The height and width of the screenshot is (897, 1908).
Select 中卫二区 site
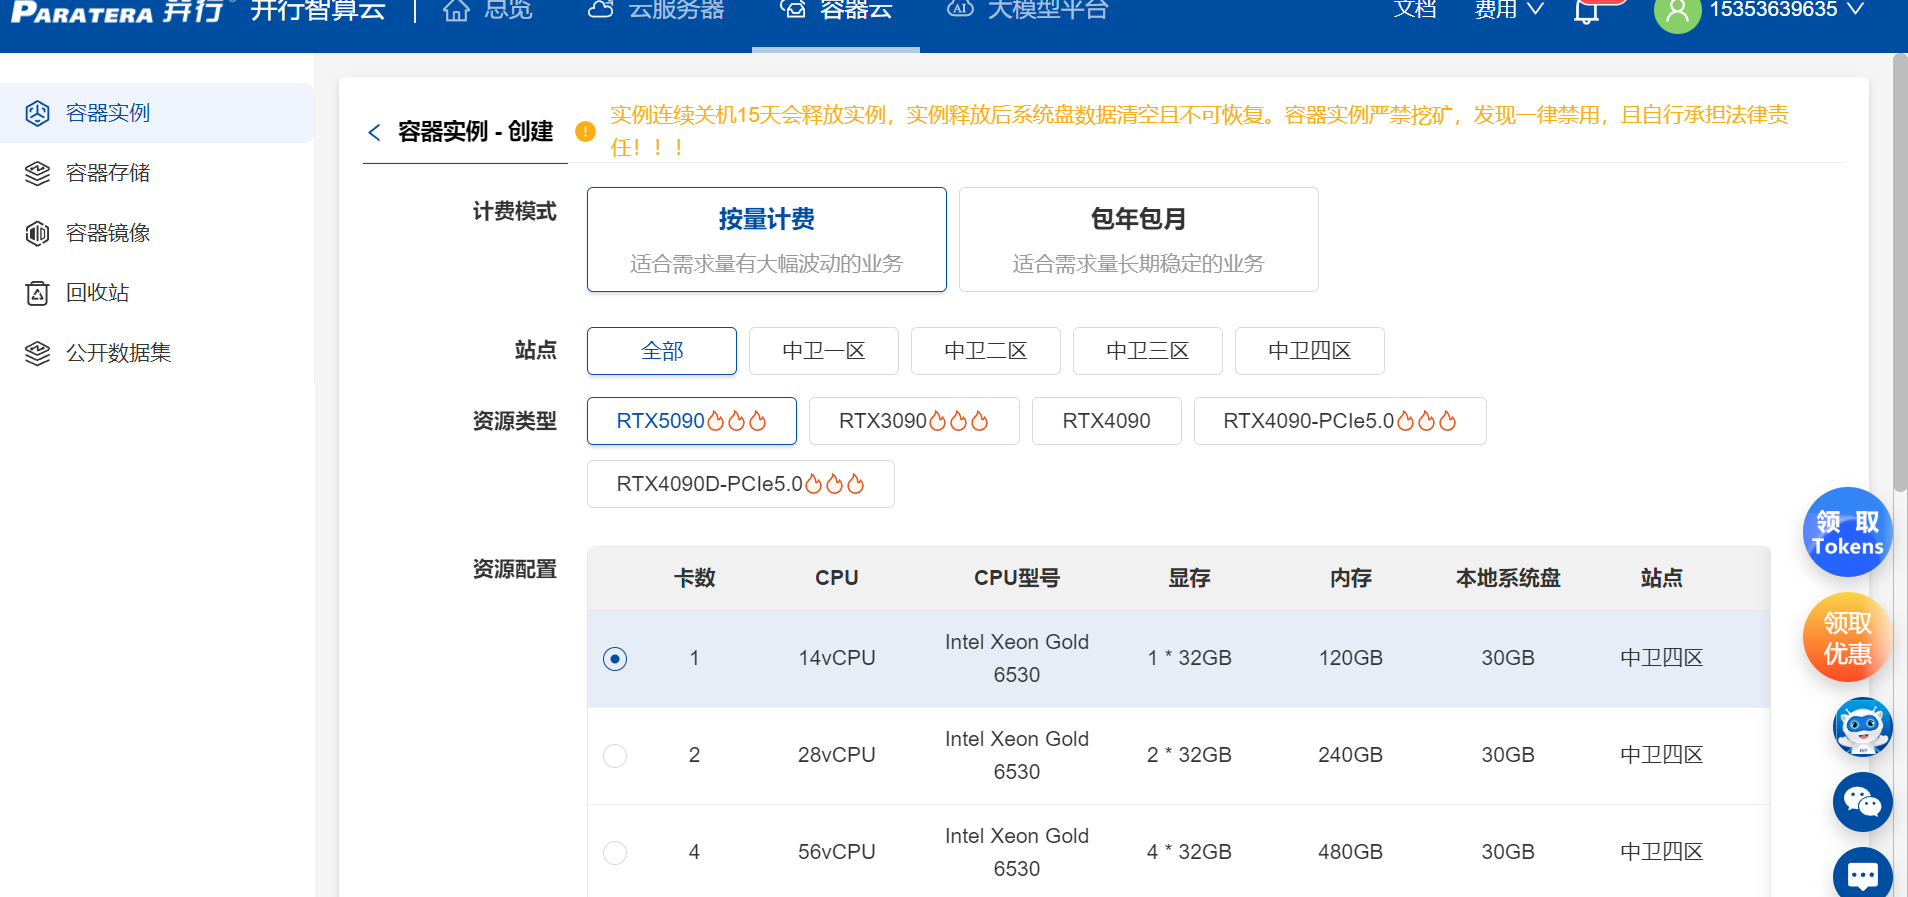986,351
